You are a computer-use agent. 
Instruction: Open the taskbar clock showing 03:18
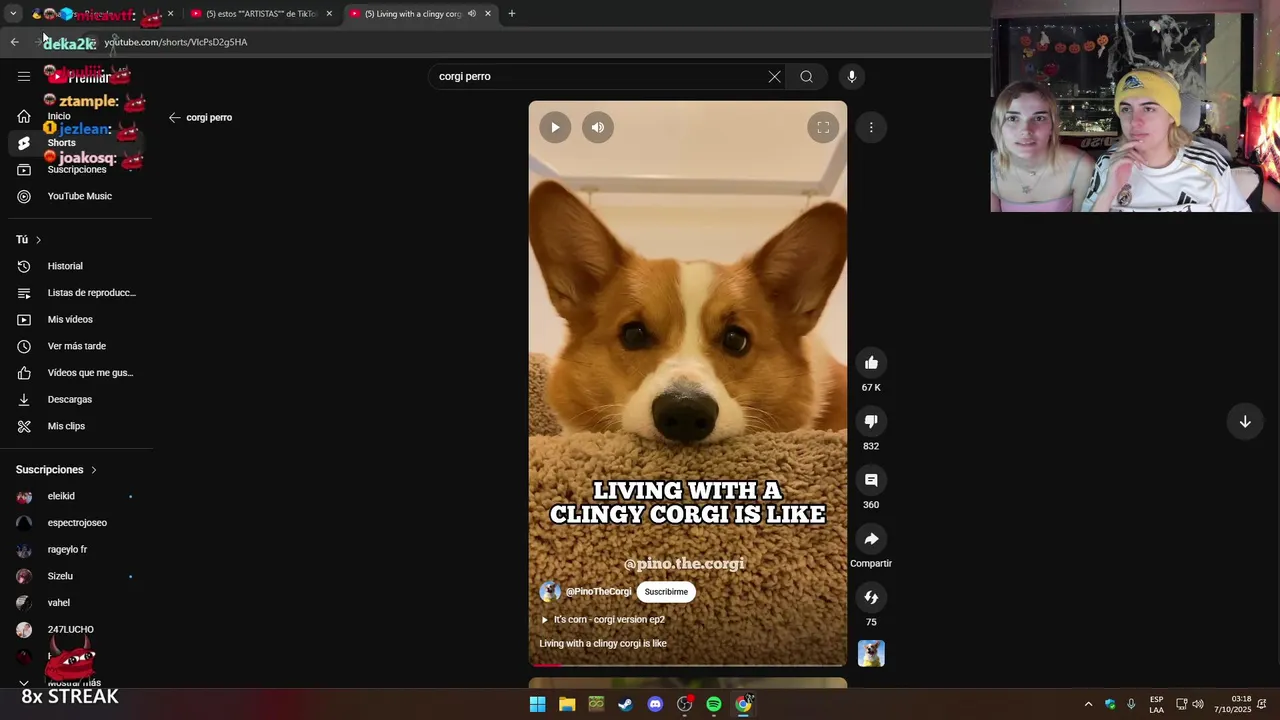1233,704
